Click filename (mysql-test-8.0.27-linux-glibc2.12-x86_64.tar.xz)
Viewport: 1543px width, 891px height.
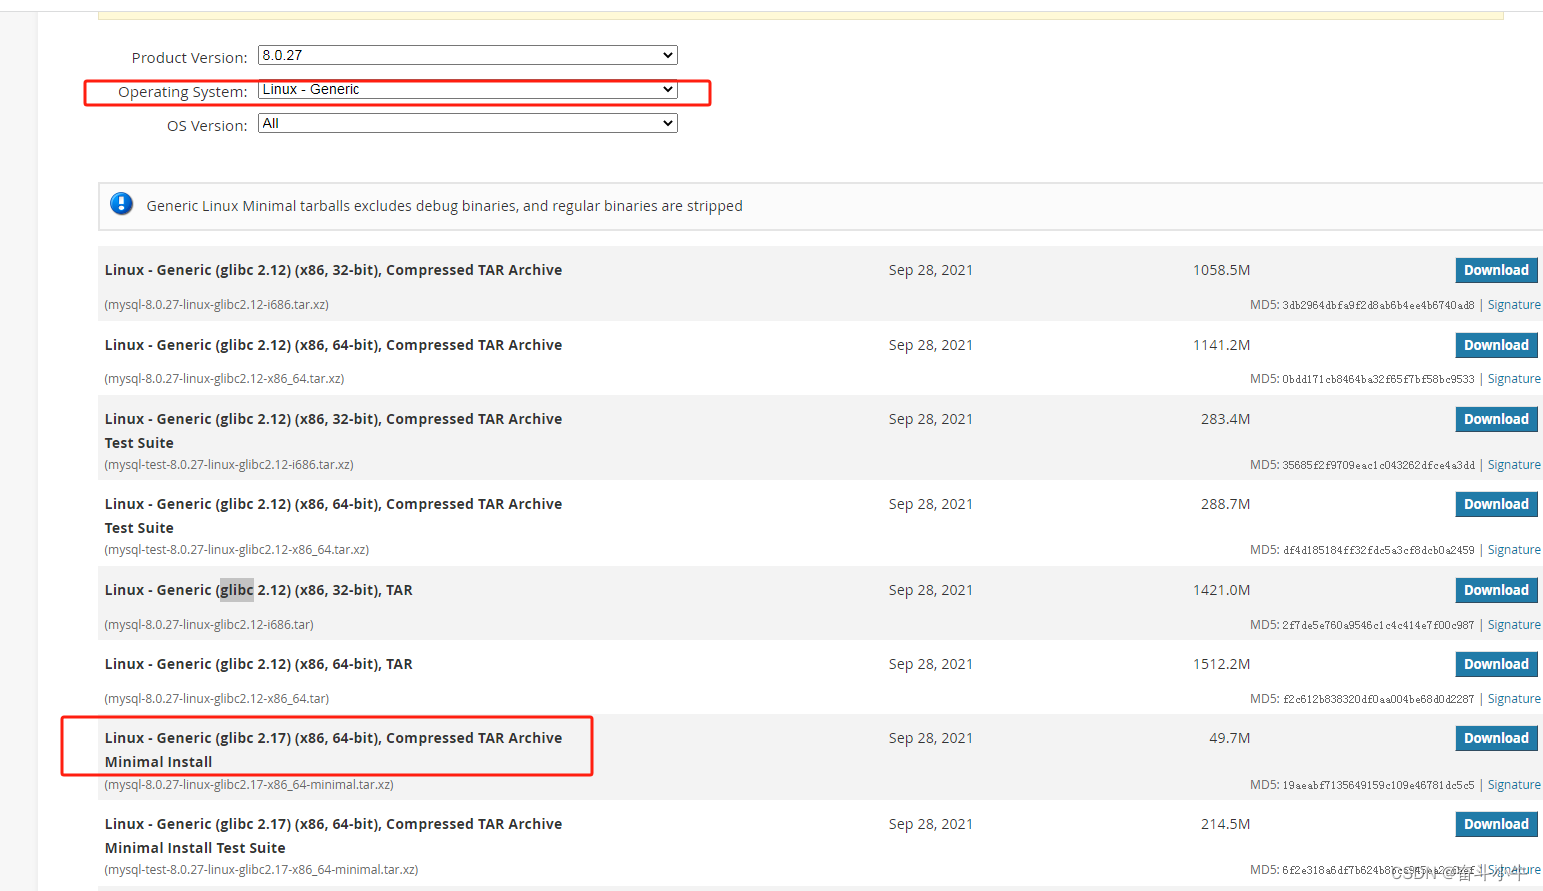click(237, 550)
